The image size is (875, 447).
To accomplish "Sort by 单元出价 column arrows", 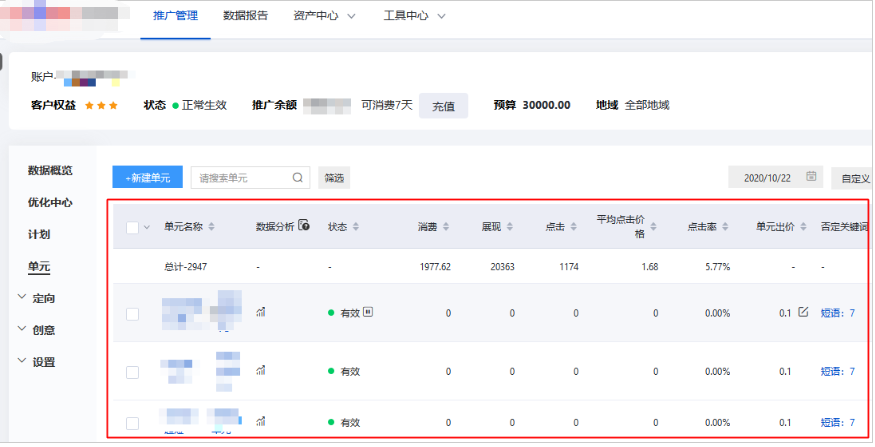I will 803,227.
